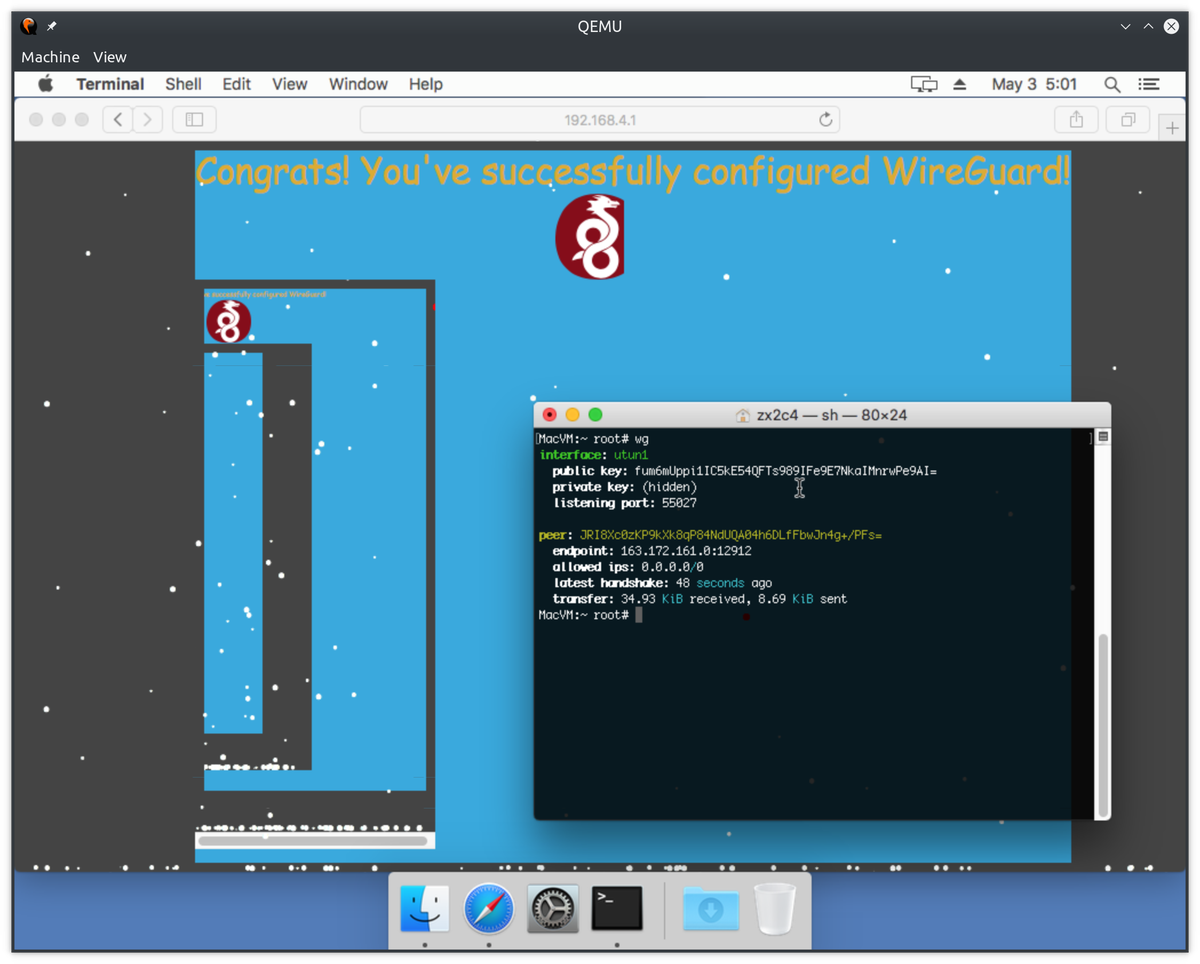This screenshot has height=964, width=1200.
Task: Click the large WireGuard dragon logo
Action: point(590,237)
